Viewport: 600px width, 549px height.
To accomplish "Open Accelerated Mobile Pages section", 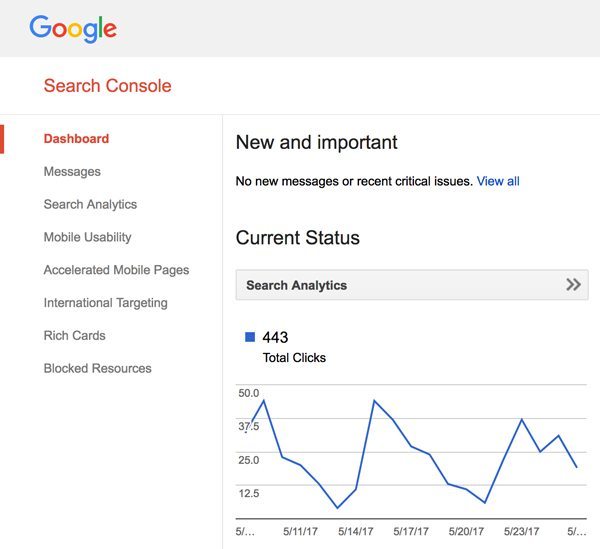I will 116,270.
